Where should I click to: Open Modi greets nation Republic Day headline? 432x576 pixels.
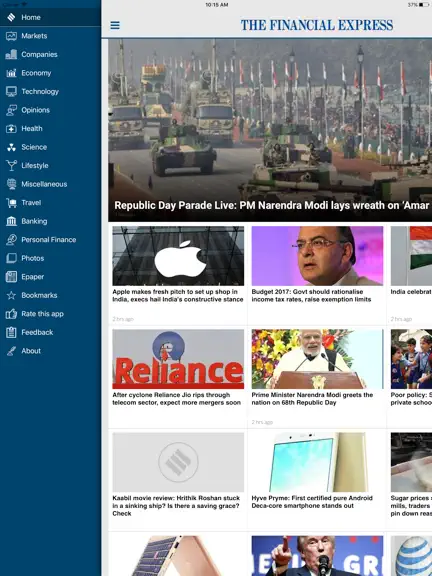tap(312, 399)
